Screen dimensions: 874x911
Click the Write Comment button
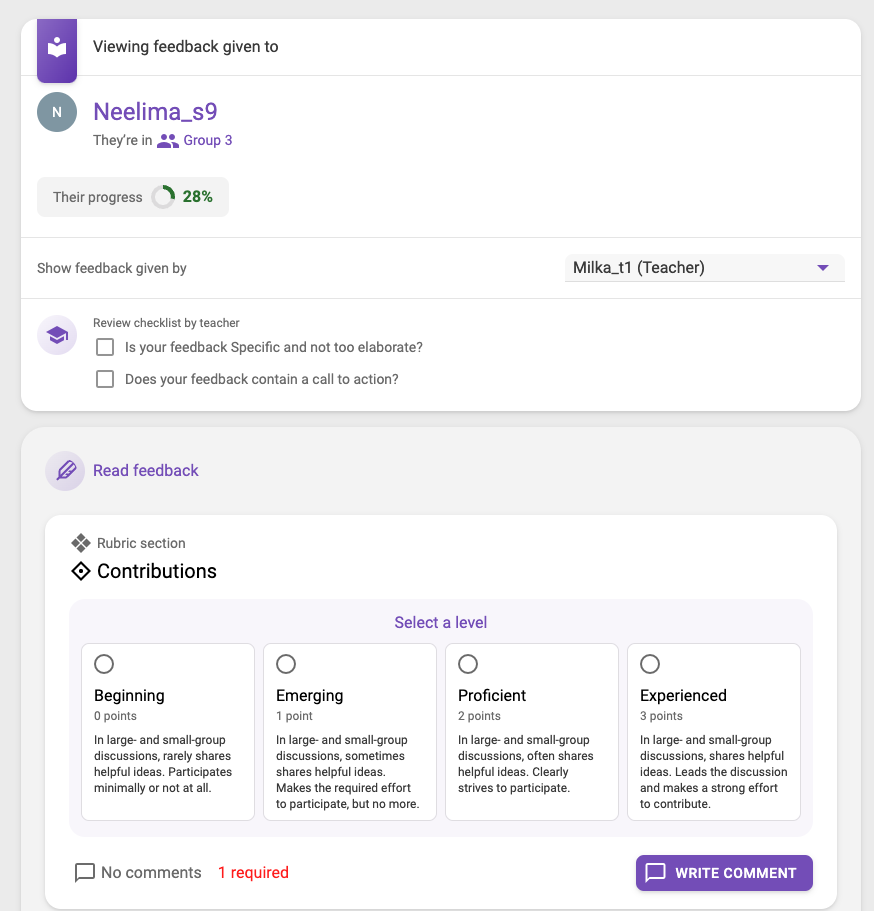click(724, 873)
